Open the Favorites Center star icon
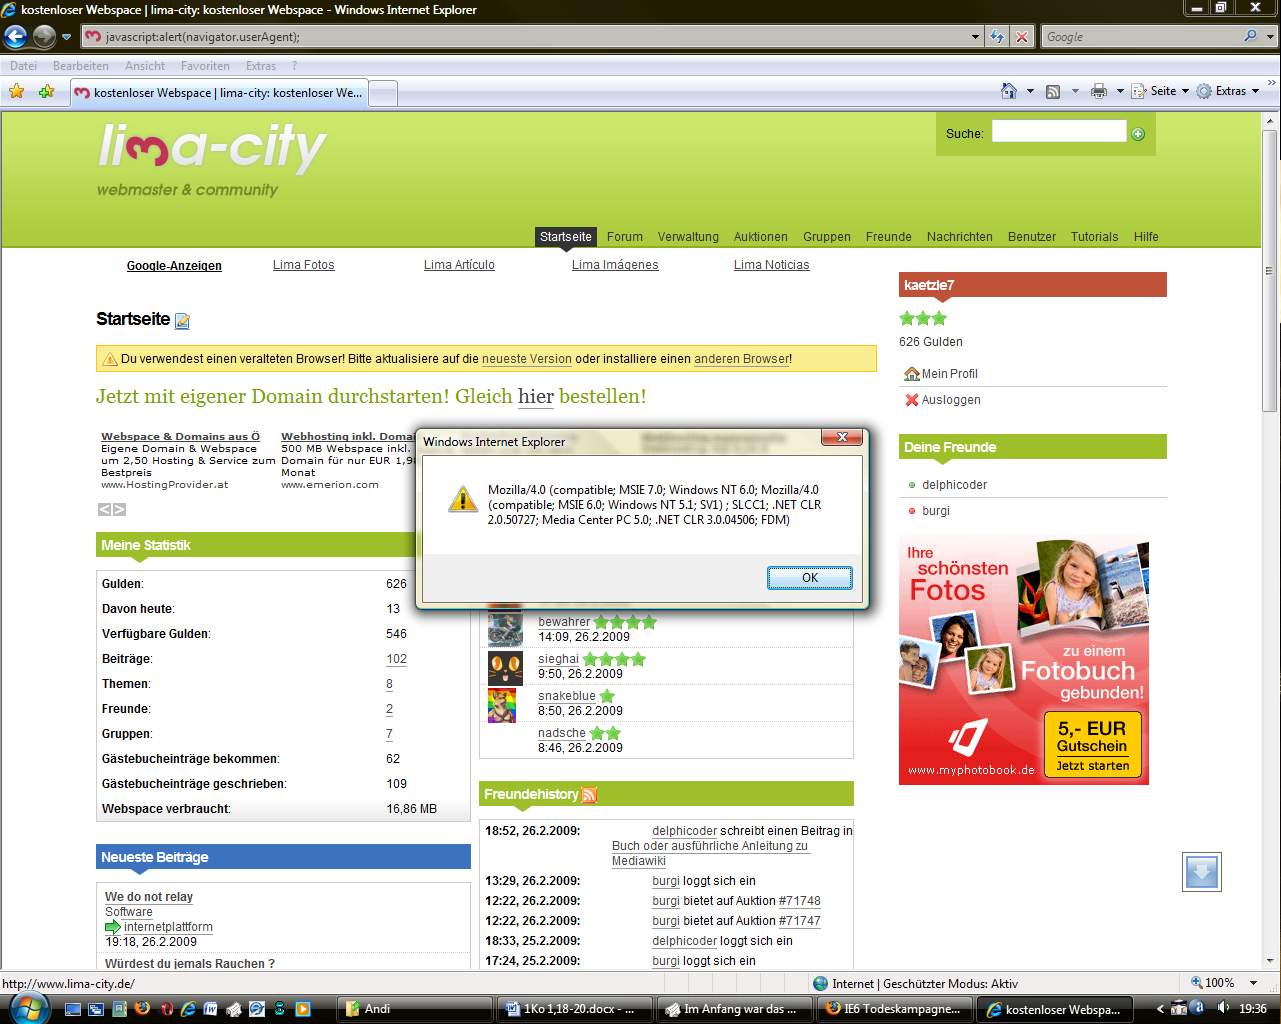The width and height of the screenshot is (1281, 1024). [17, 92]
